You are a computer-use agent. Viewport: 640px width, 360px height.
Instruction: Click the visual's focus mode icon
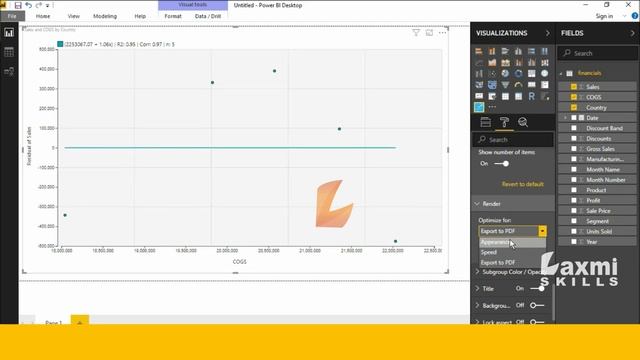pyautogui.click(x=429, y=33)
